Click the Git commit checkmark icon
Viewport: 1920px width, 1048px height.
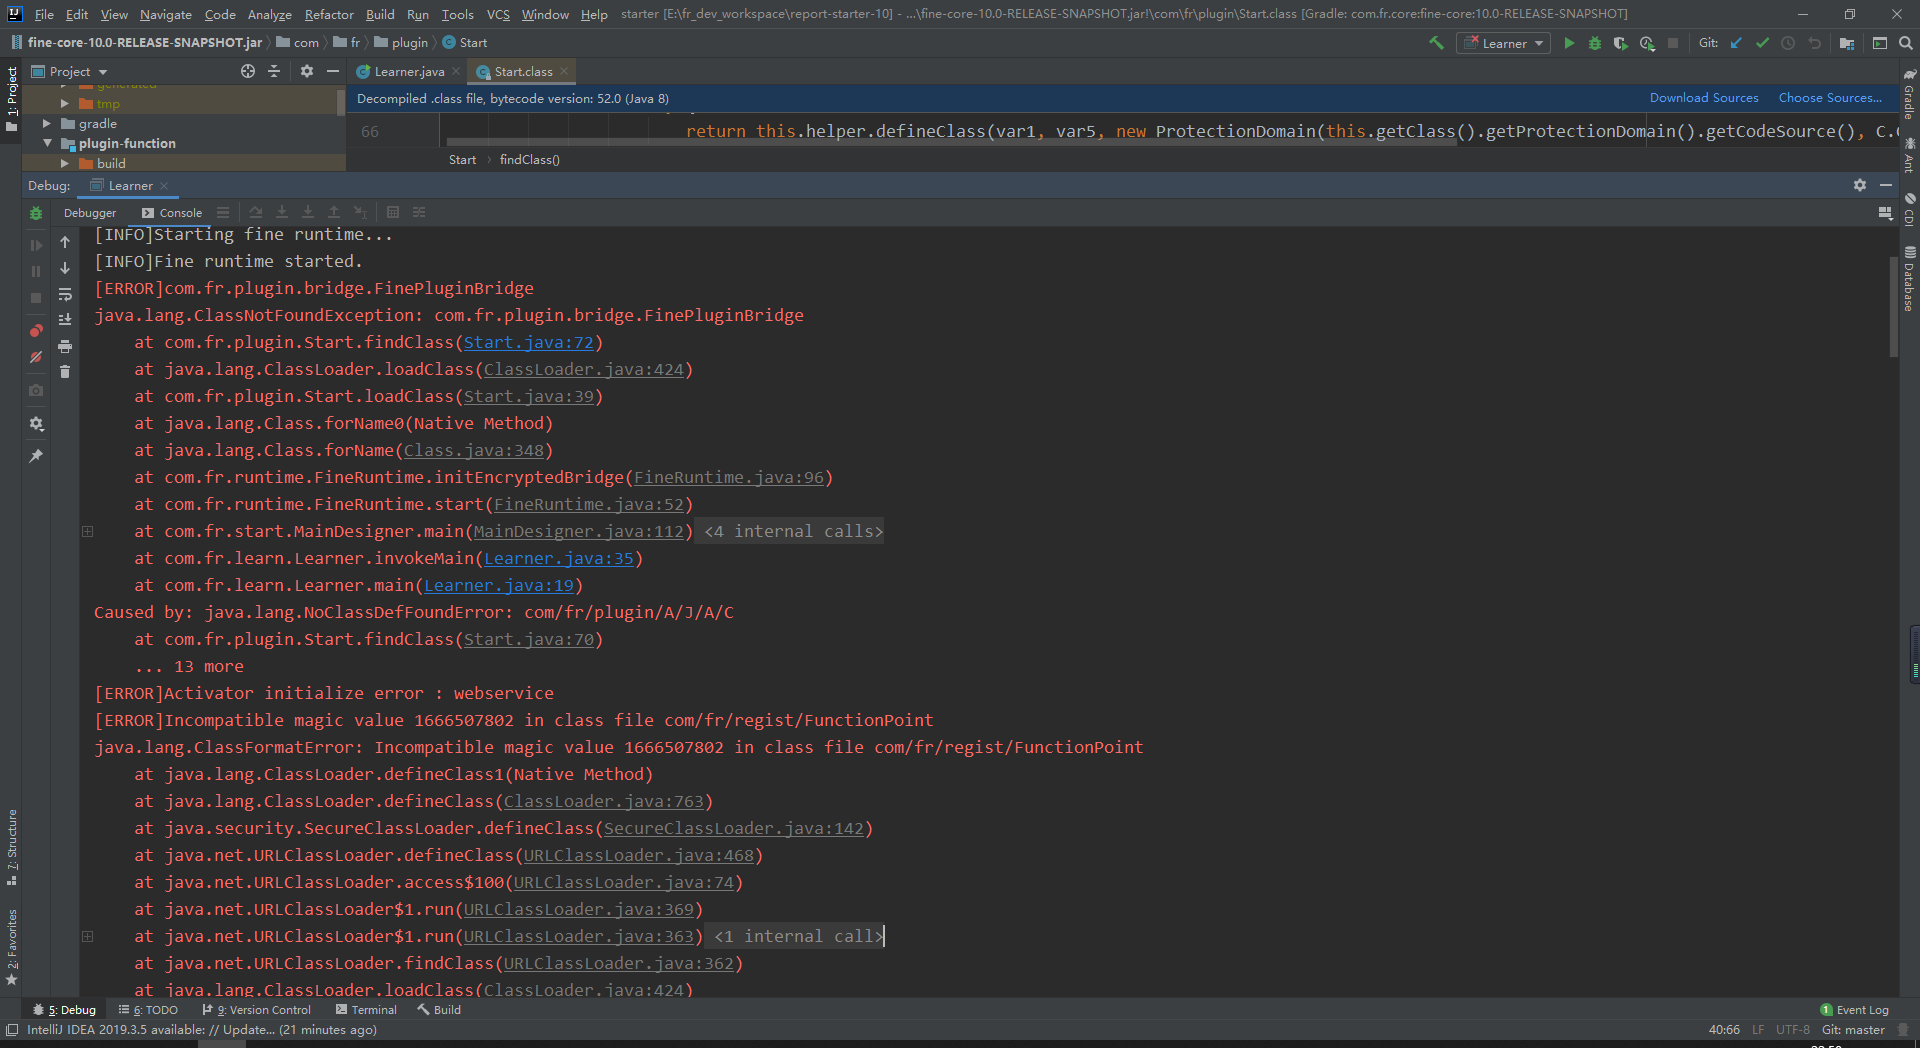pos(1762,43)
